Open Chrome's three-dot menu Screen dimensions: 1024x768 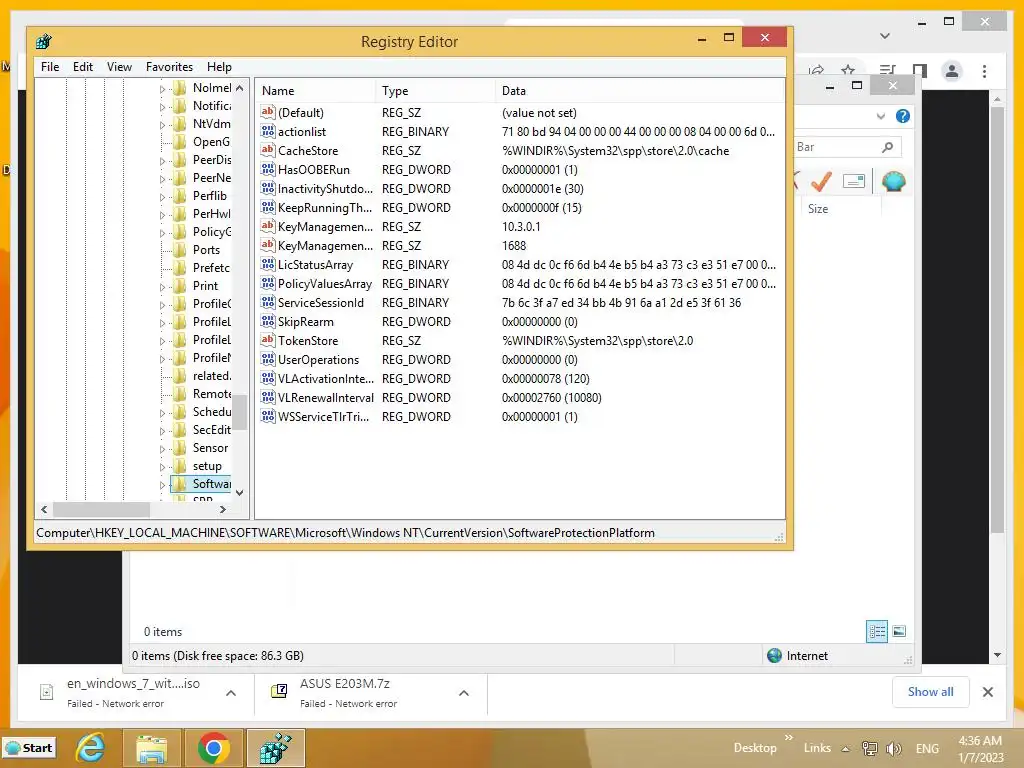pyautogui.click(x=984, y=71)
